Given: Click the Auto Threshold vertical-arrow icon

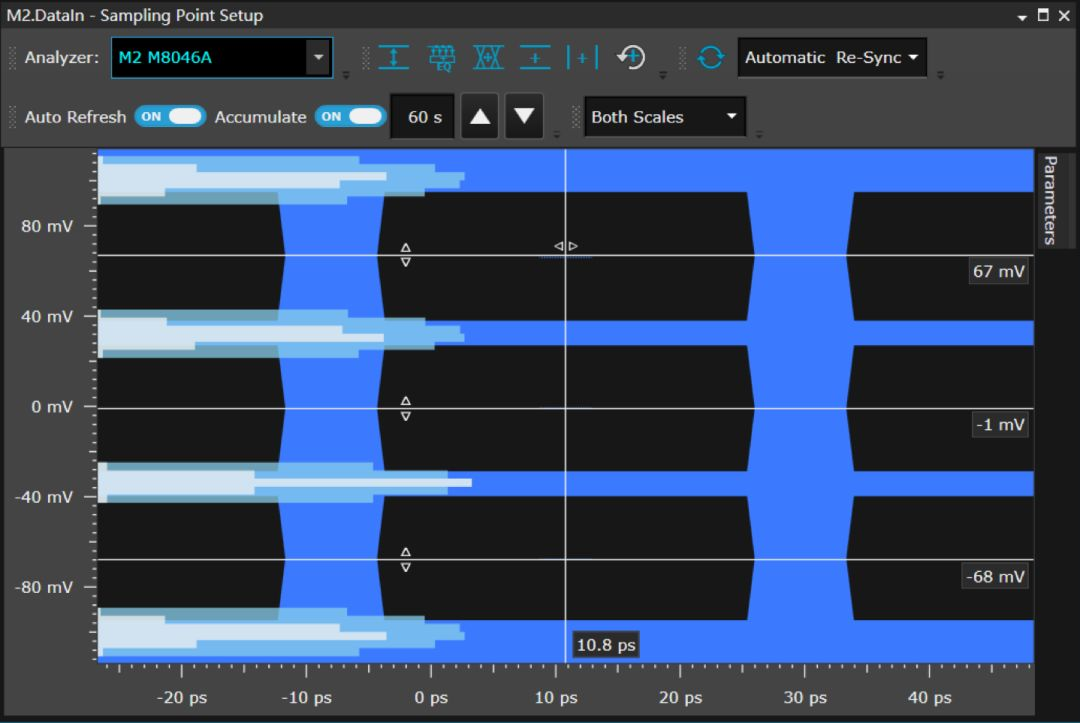Looking at the screenshot, I should coord(394,57).
